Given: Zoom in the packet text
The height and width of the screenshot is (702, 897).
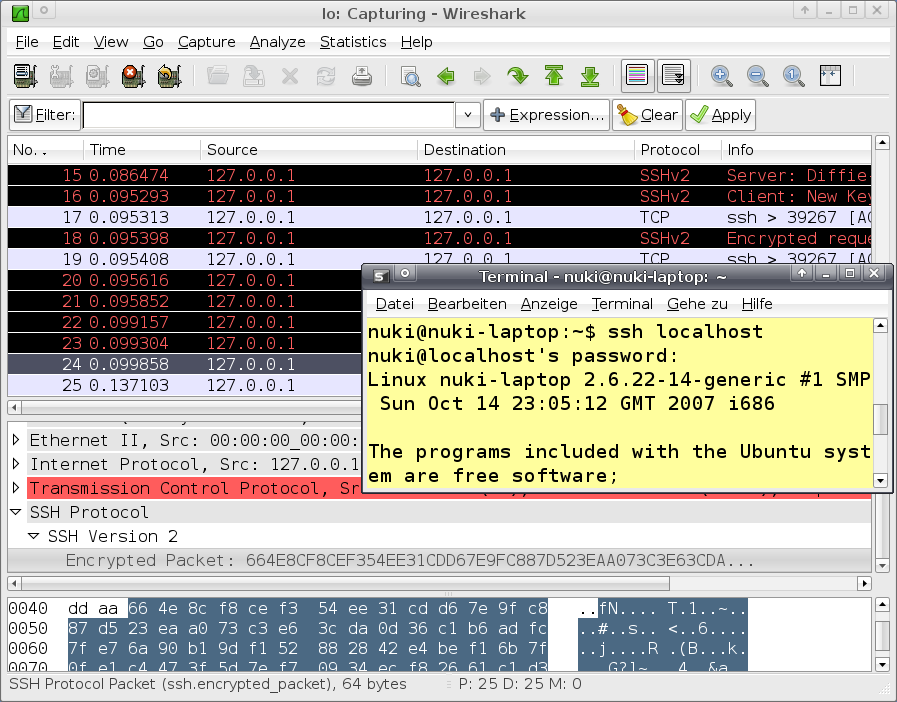Looking at the screenshot, I should point(721,76).
